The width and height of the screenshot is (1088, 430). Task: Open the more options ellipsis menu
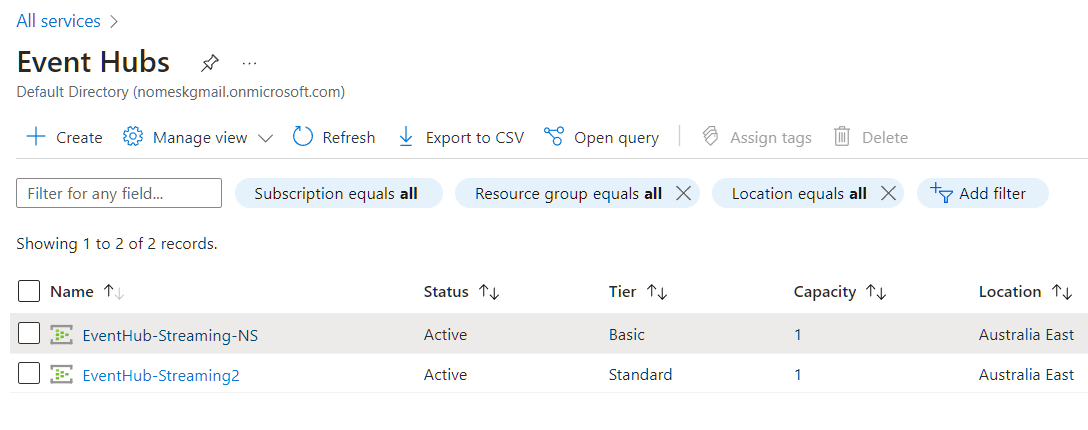click(250, 63)
